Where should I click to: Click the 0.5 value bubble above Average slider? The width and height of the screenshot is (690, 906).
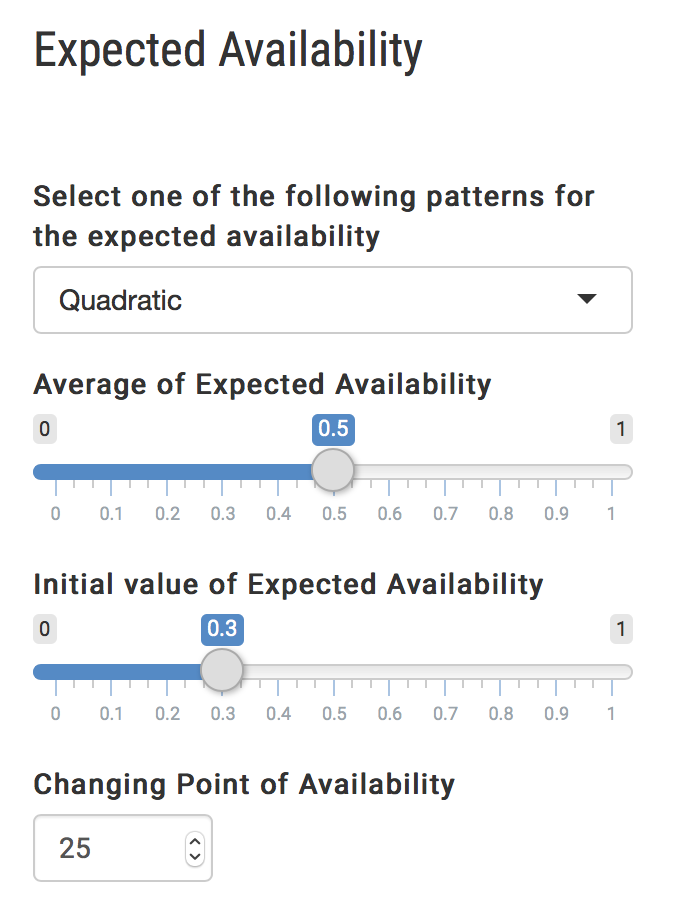tap(333, 429)
